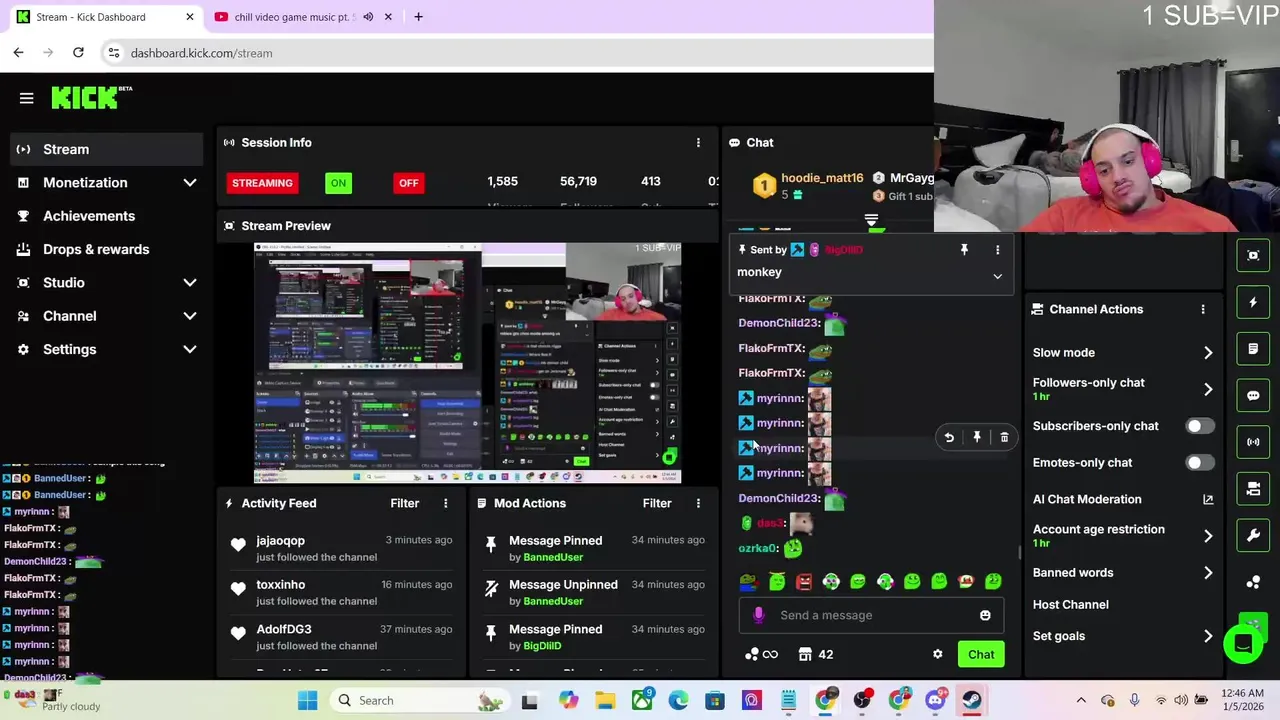This screenshot has height=720, width=1280.
Task: Open the Channel Actions three-dot menu
Action: [1203, 309]
